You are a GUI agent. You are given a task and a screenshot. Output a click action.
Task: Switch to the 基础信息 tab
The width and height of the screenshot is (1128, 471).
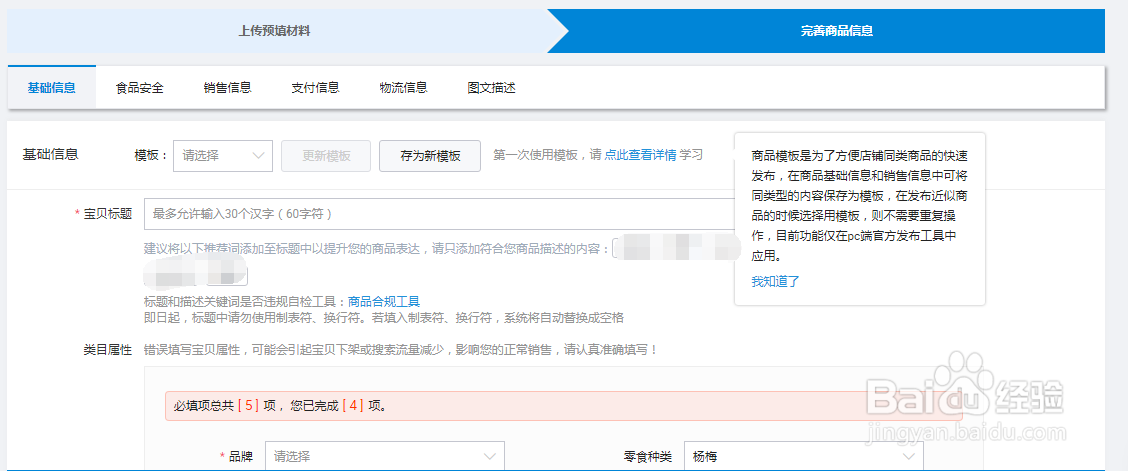(51, 88)
